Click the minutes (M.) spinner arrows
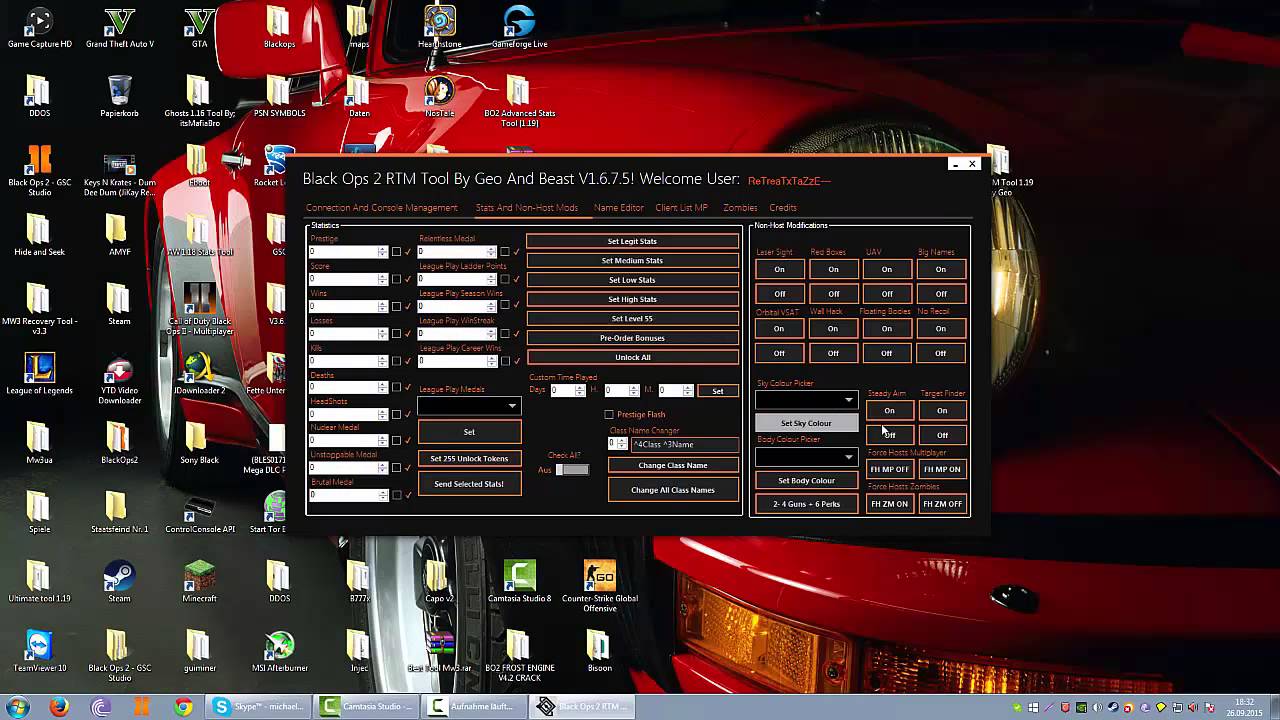The width and height of the screenshot is (1280, 720). tap(687, 391)
